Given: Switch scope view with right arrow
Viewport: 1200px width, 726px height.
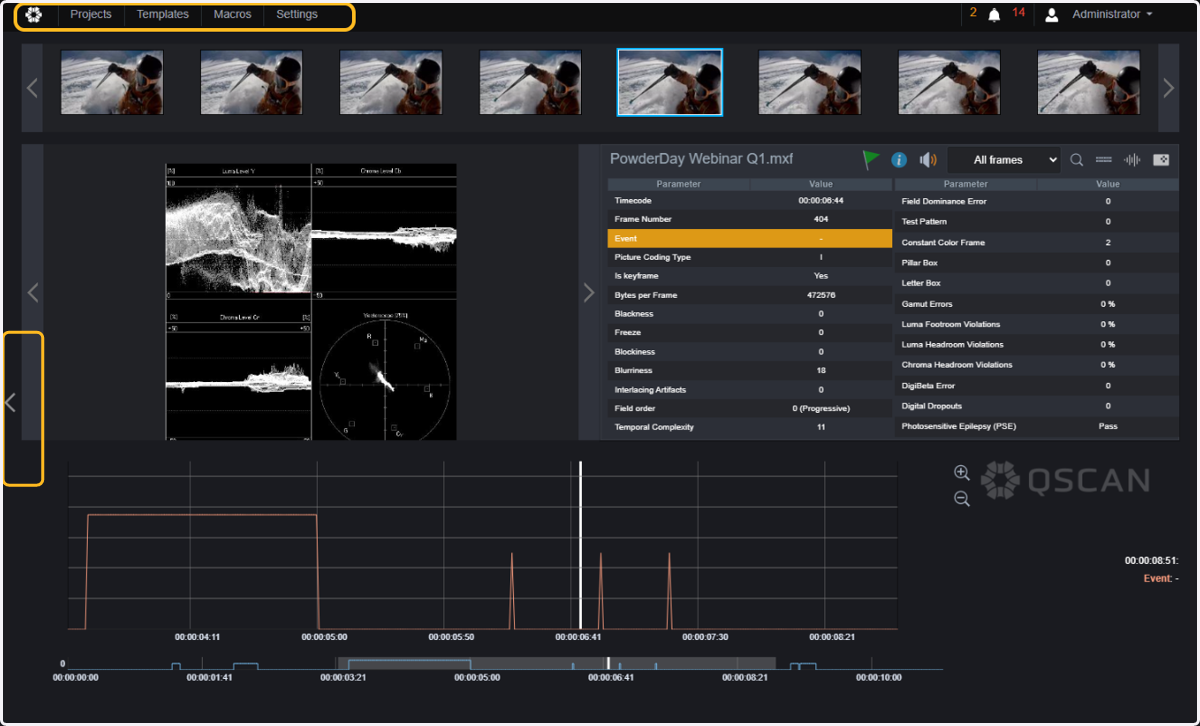Looking at the screenshot, I should (589, 292).
